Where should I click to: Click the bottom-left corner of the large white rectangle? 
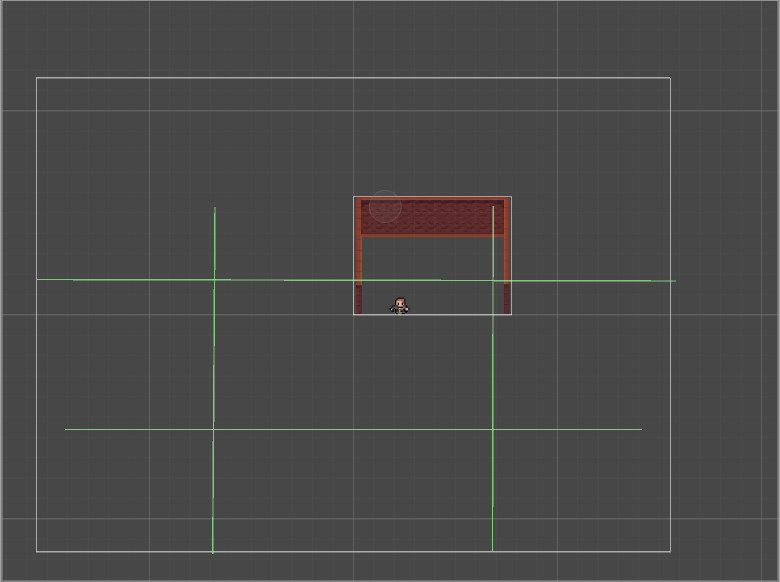(x=37, y=551)
